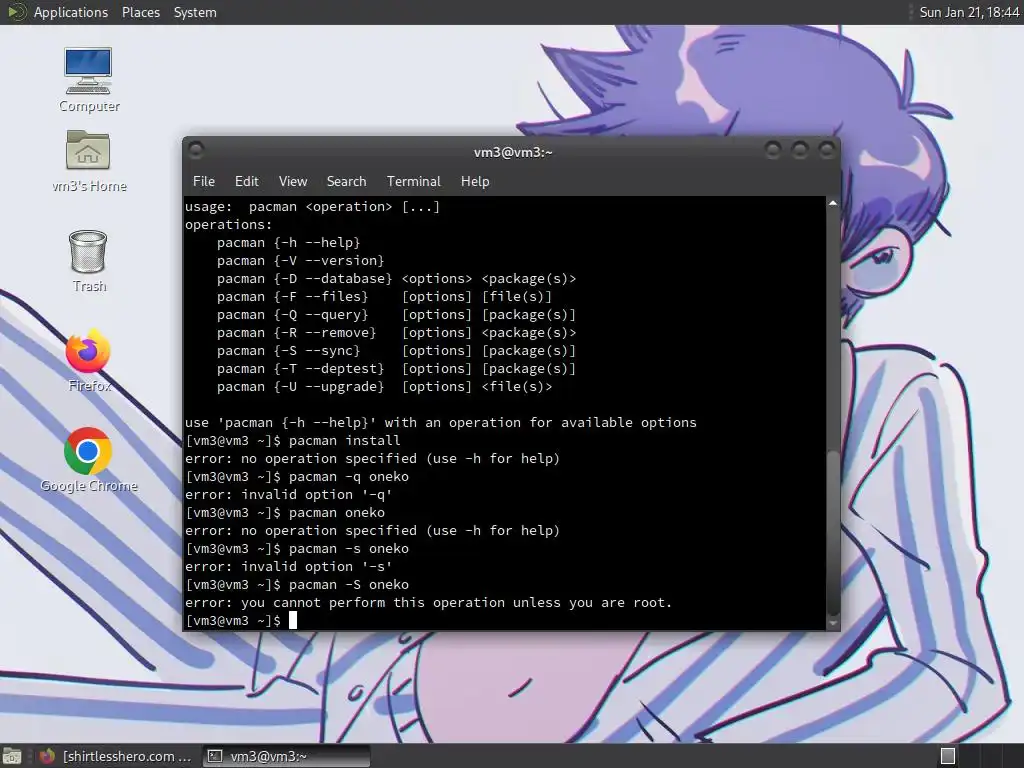Click the terminal title bar vm3@vm3:~
The image size is (1024, 768).
point(513,152)
